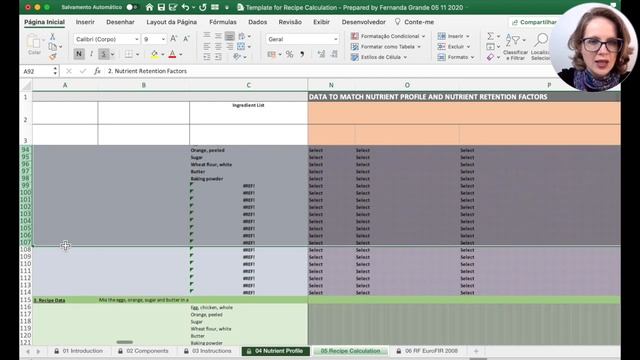640x360 pixels.
Task: Click the horizontal sheet scrollbar thumb
Action: point(124,342)
